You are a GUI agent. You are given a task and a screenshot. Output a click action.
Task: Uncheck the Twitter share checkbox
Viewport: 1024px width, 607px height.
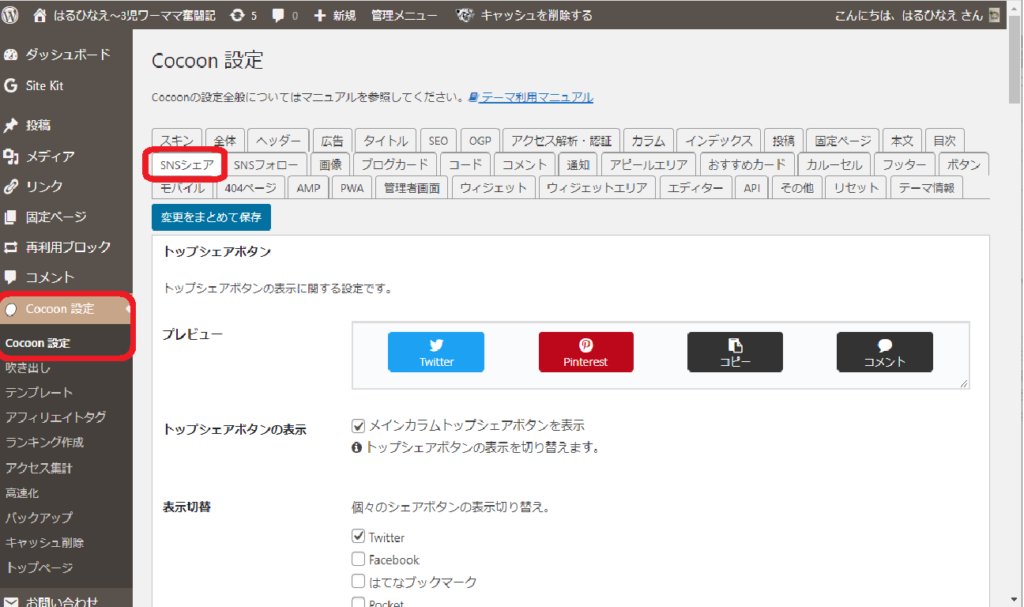[358, 536]
